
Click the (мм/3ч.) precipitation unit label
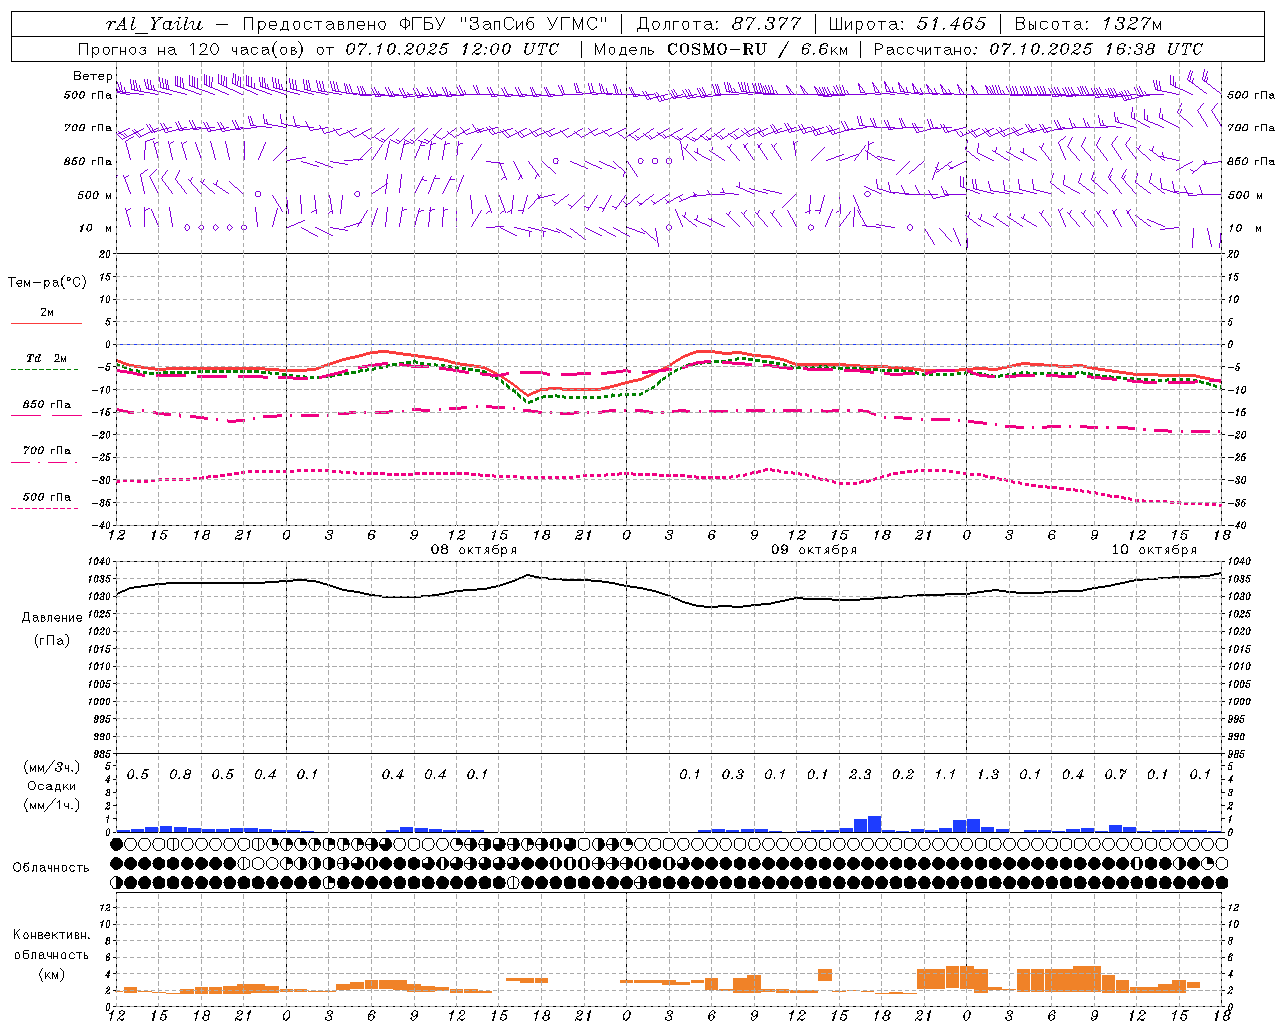52,767
